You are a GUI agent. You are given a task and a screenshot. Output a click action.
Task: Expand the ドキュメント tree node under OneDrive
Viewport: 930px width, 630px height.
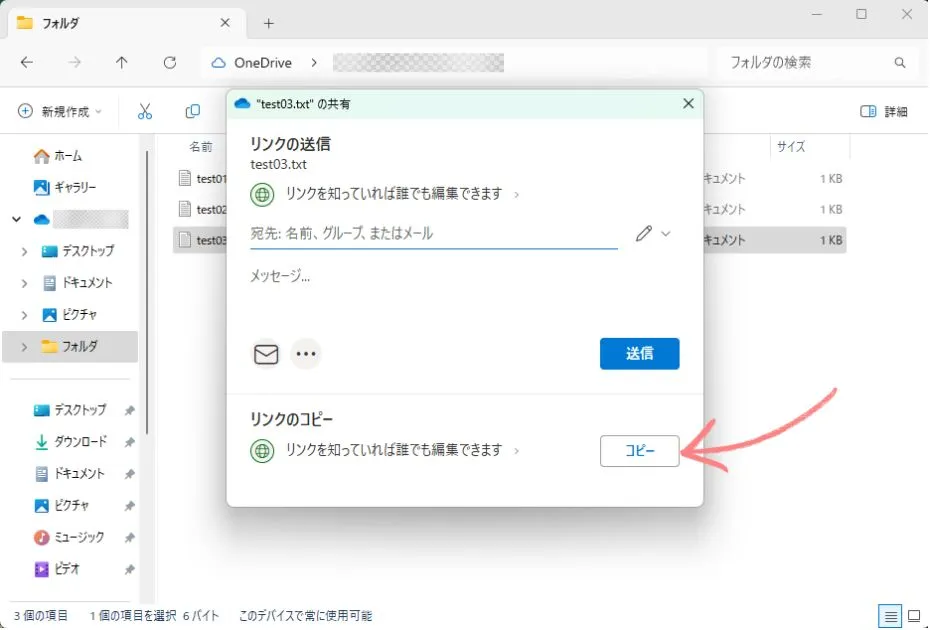coord(24,283)
